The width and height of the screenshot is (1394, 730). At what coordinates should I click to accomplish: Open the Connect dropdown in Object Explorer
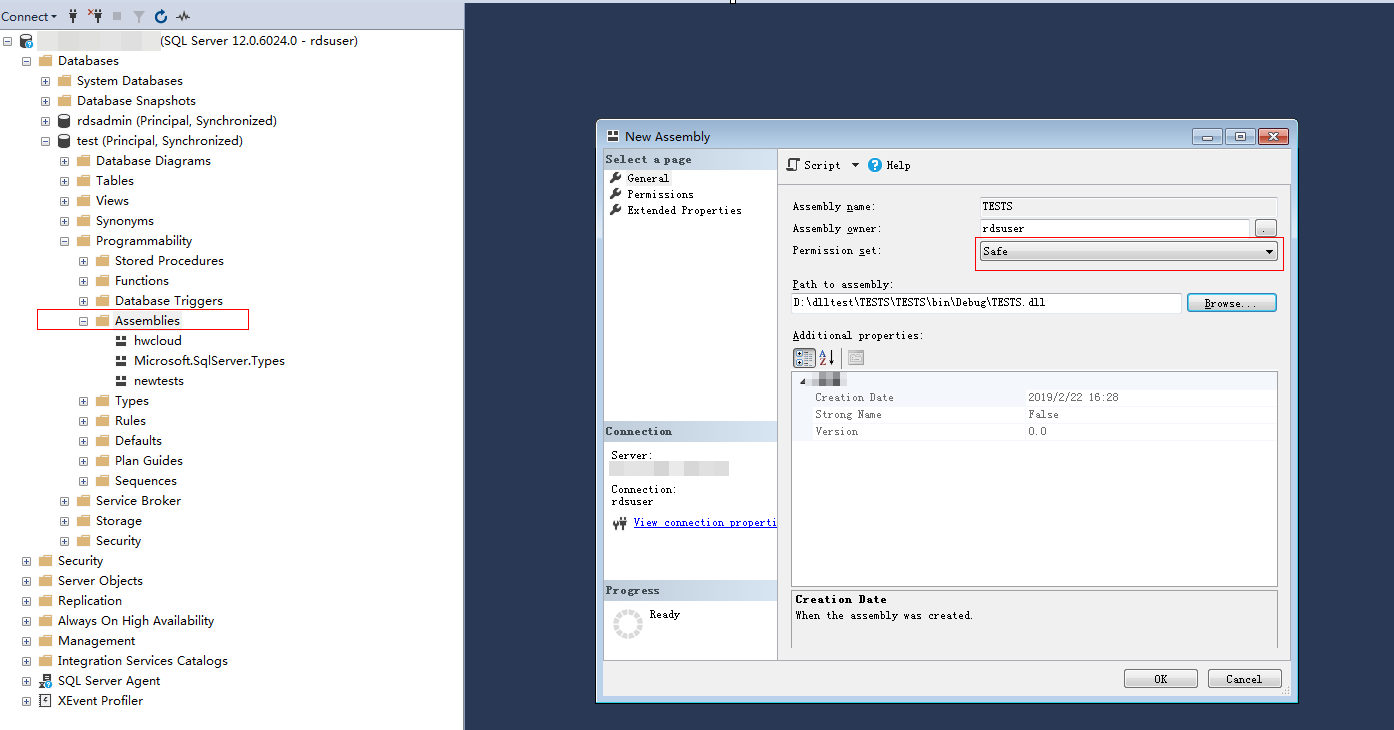click(x=29, y=16)
